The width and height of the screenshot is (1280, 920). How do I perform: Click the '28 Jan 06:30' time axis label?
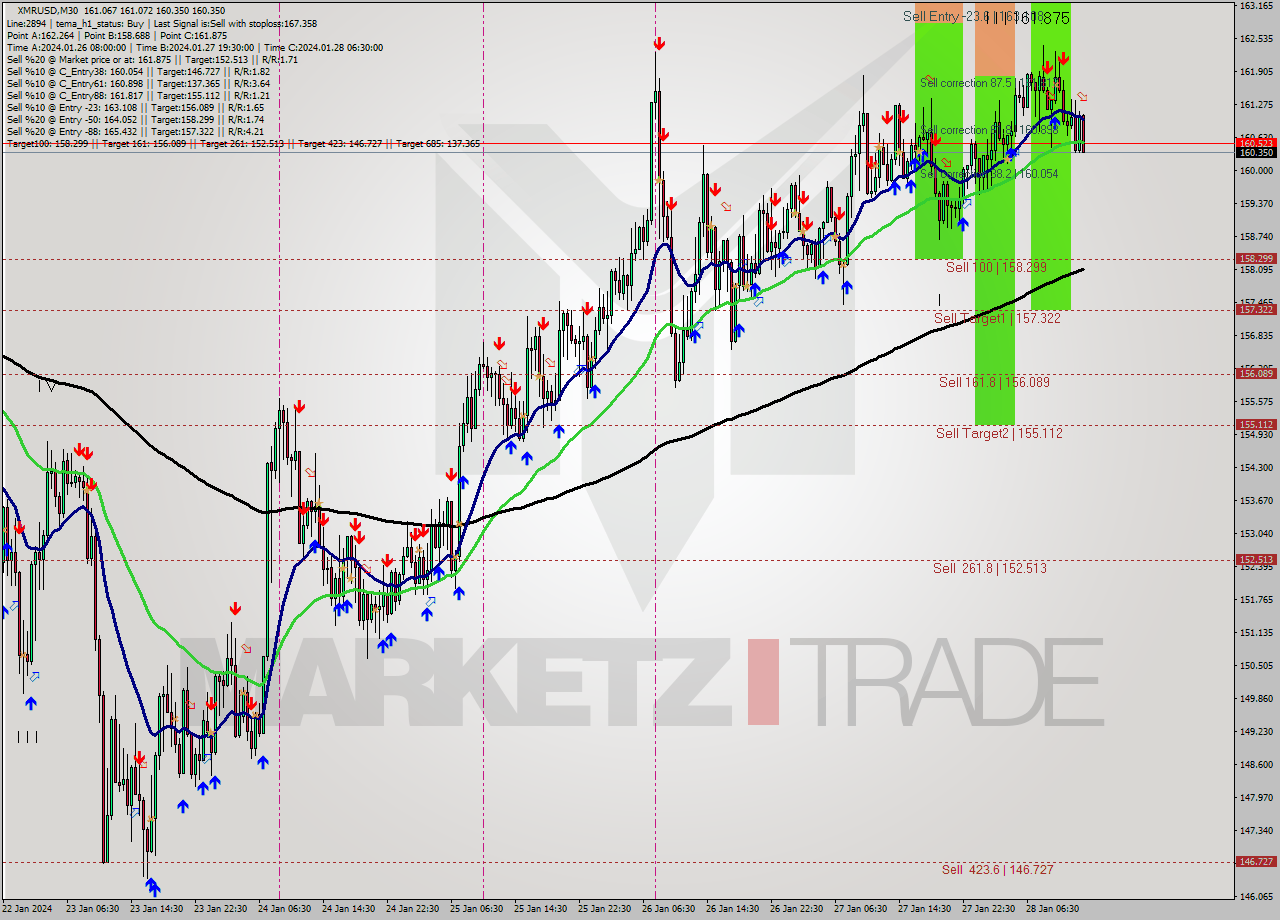[x=1053, y=909]
